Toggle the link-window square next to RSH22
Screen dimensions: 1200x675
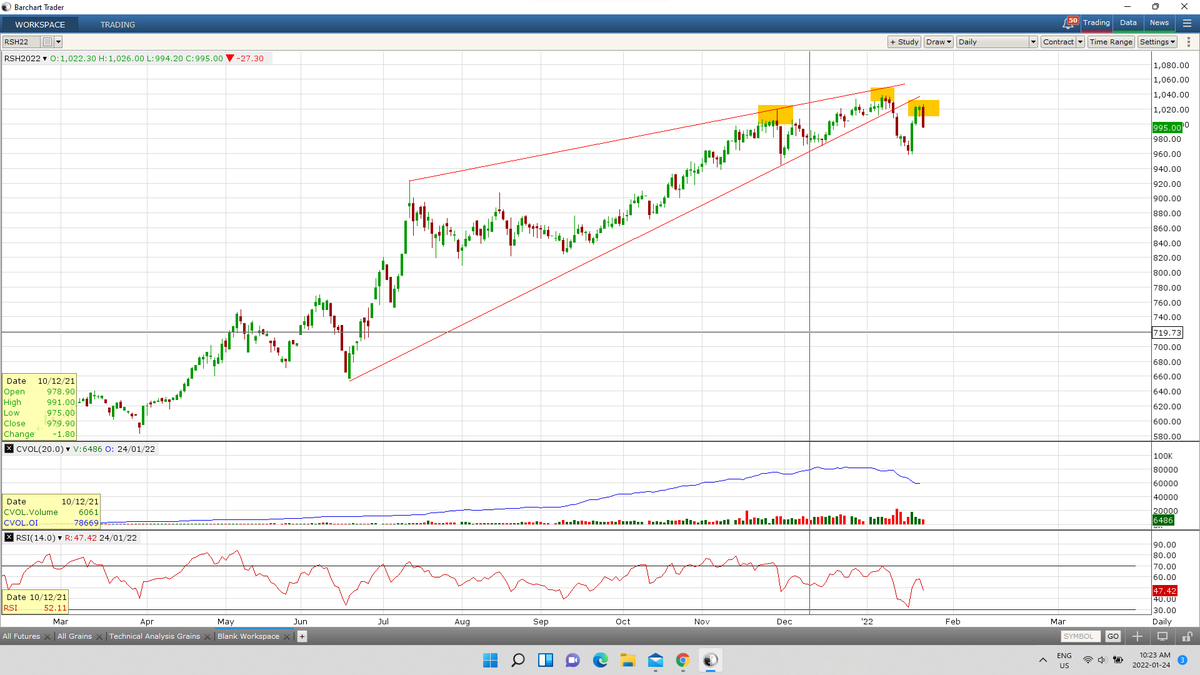47,42
